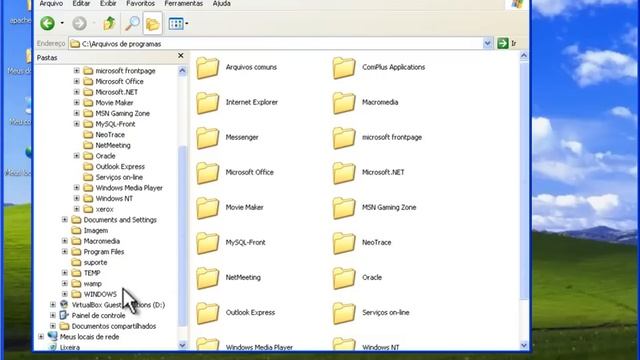Click the address field path text
Image resolution: width=640 pixels, height=360 pixels.
122,44
